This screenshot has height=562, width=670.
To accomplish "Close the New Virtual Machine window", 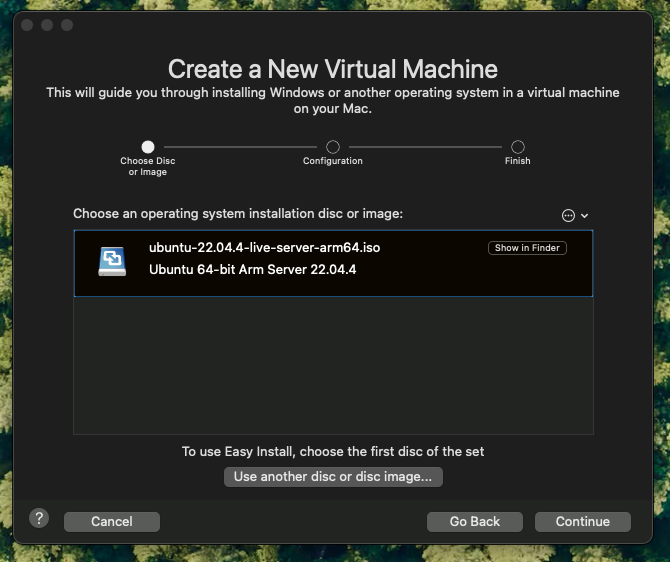I will click(27, 24).
